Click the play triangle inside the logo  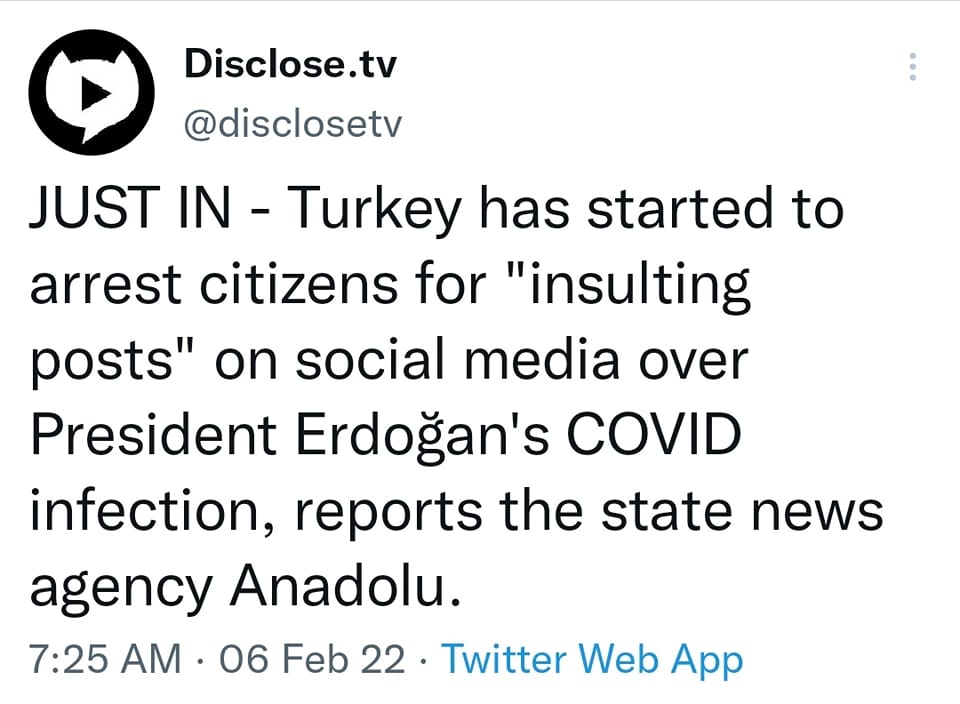[x=94, y=93]
